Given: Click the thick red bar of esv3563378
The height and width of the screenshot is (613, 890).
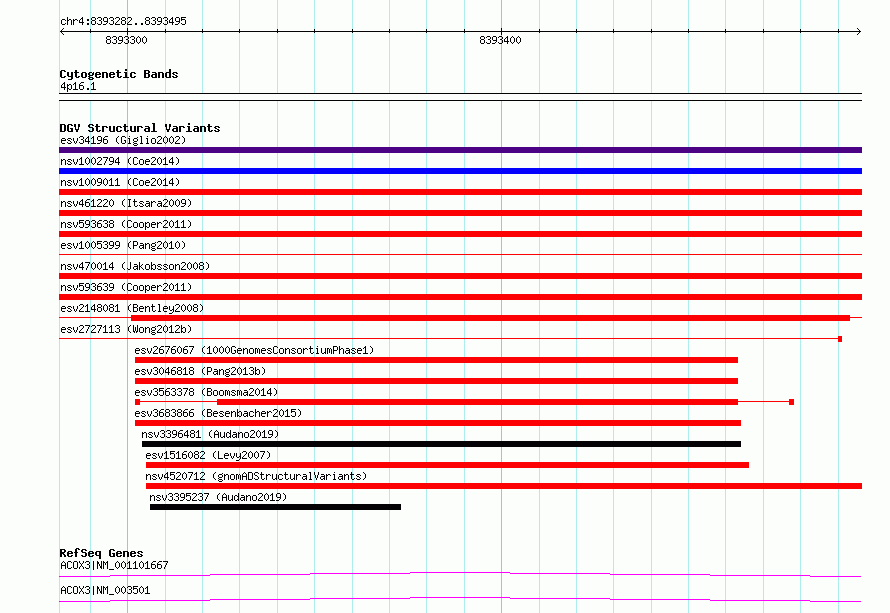Looking at the screenshot, I should click(x=477, y=402).
